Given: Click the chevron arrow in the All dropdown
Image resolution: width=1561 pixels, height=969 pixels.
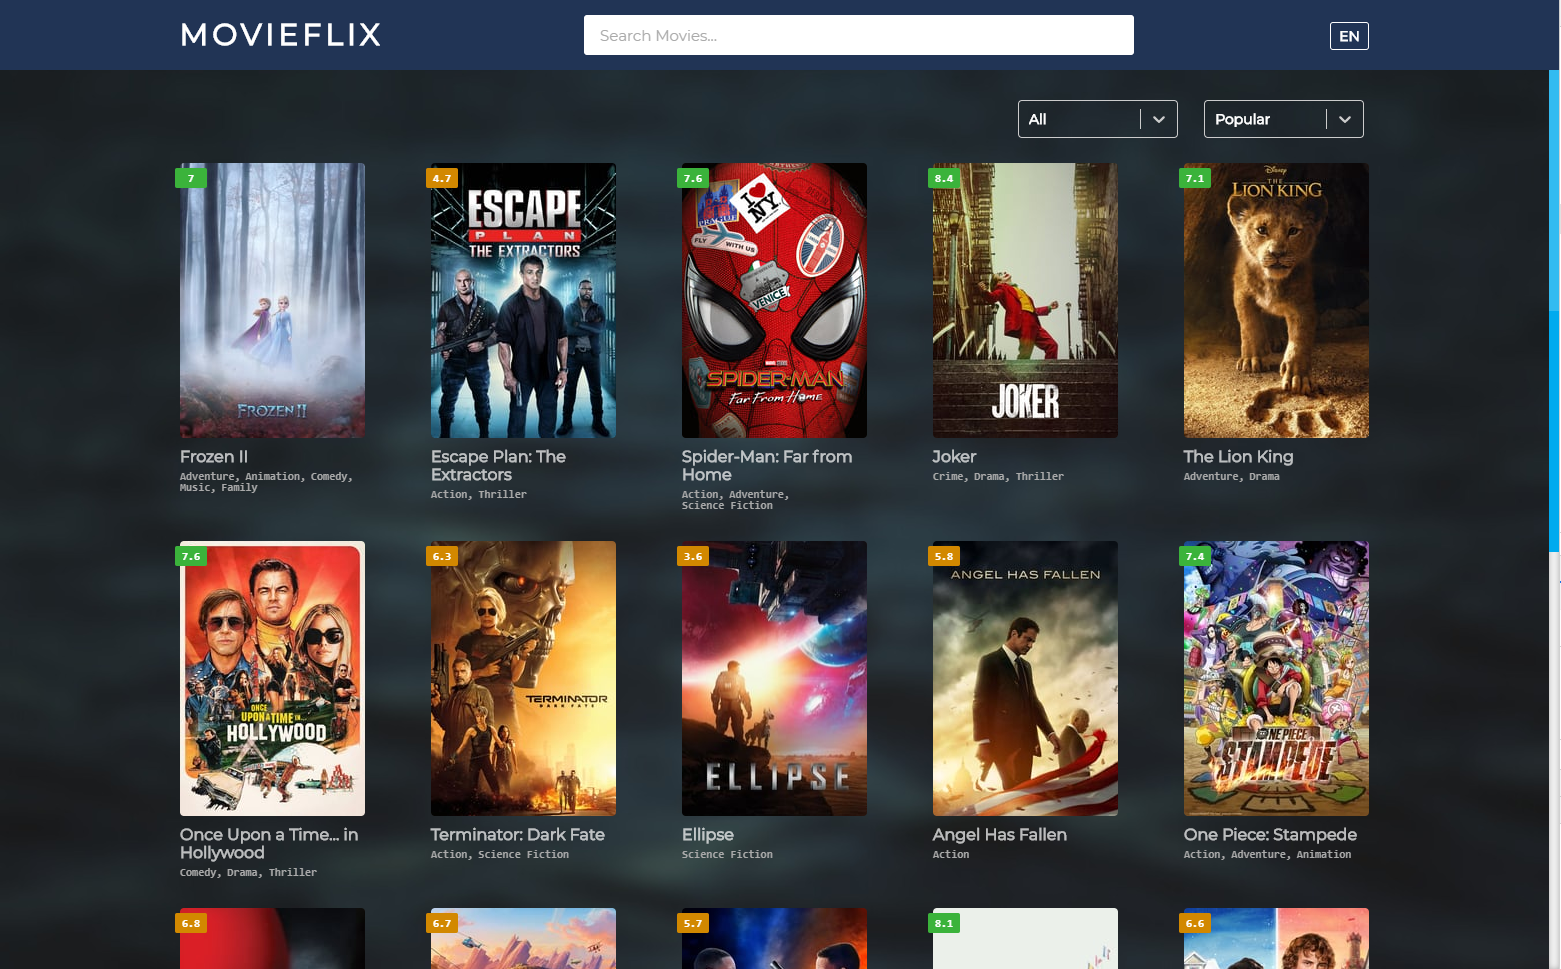Looking at the screenshot, I should click(x=1158, y=119).
